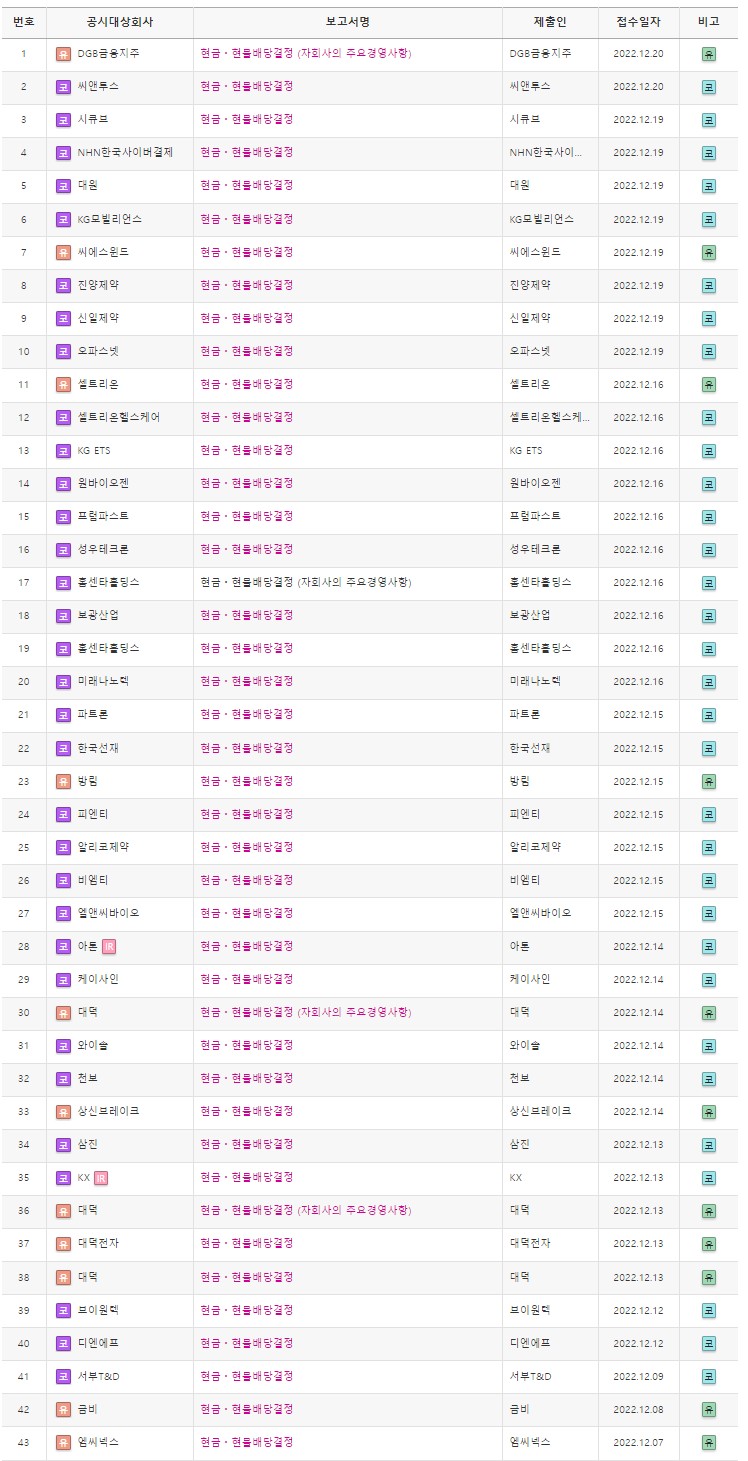Open 현금ㆍ현물배당결정 report in 금비 row

click(x=246, y=1408)
